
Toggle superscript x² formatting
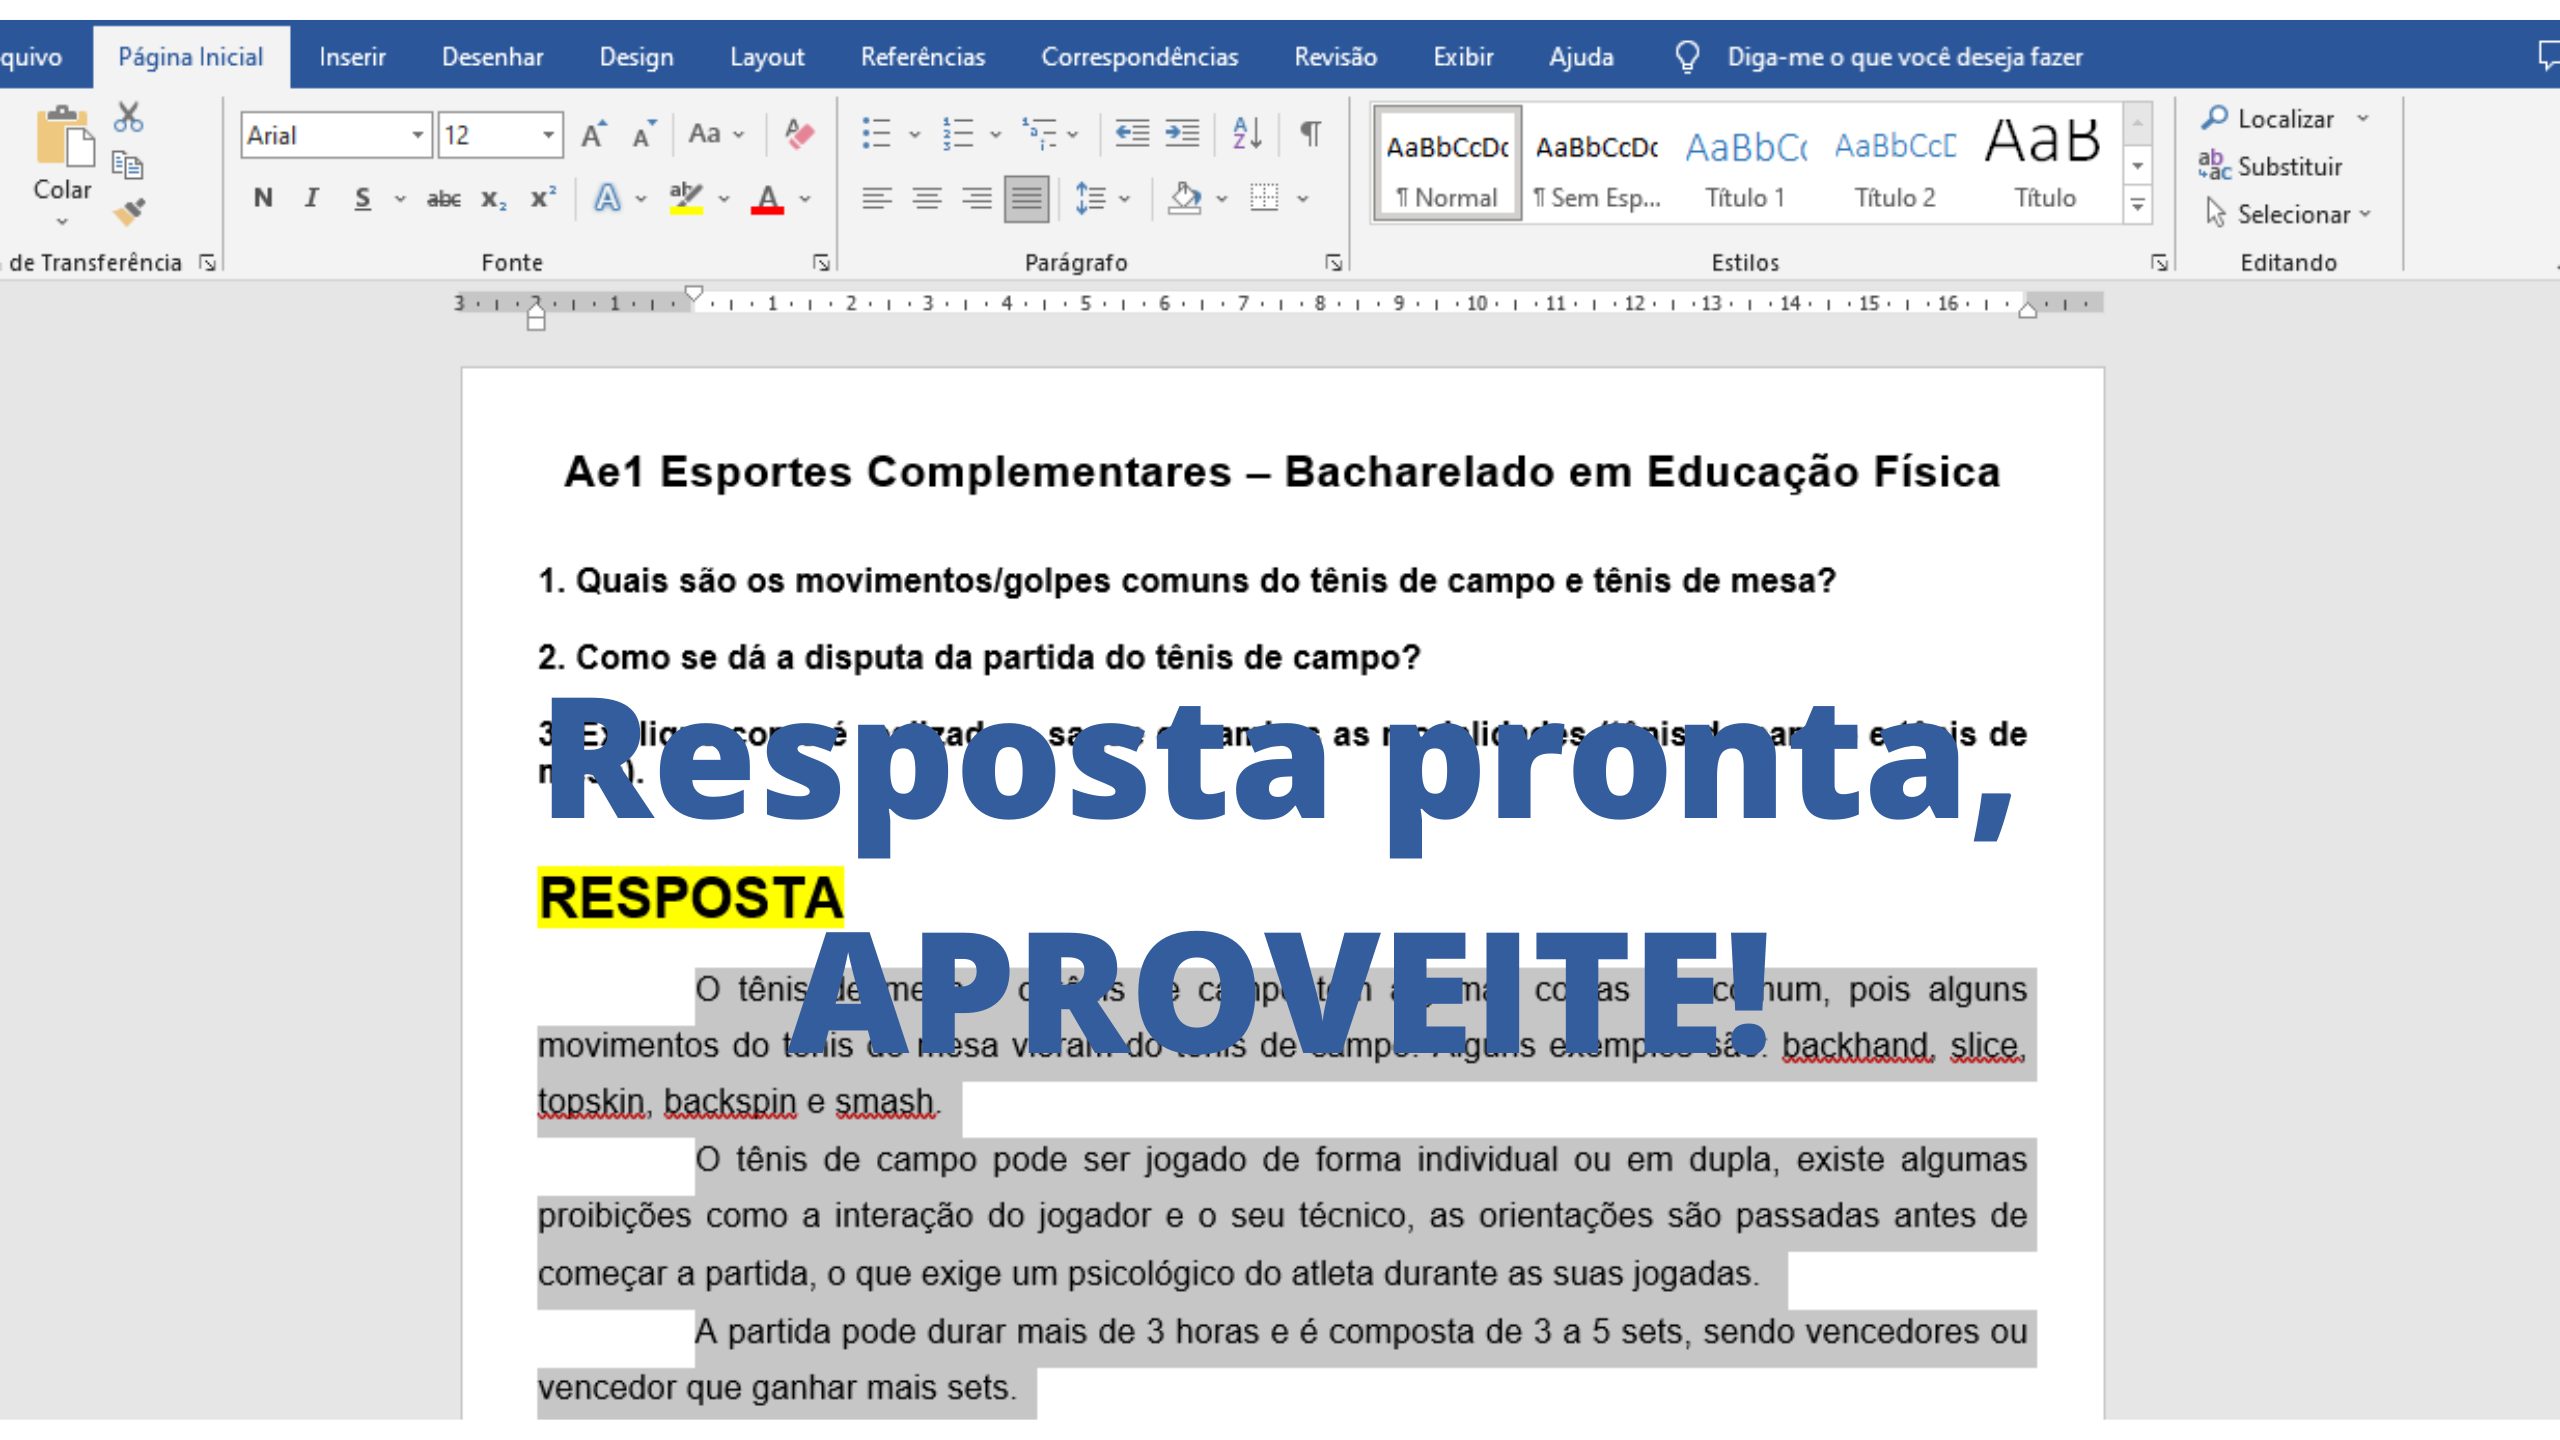543,198
